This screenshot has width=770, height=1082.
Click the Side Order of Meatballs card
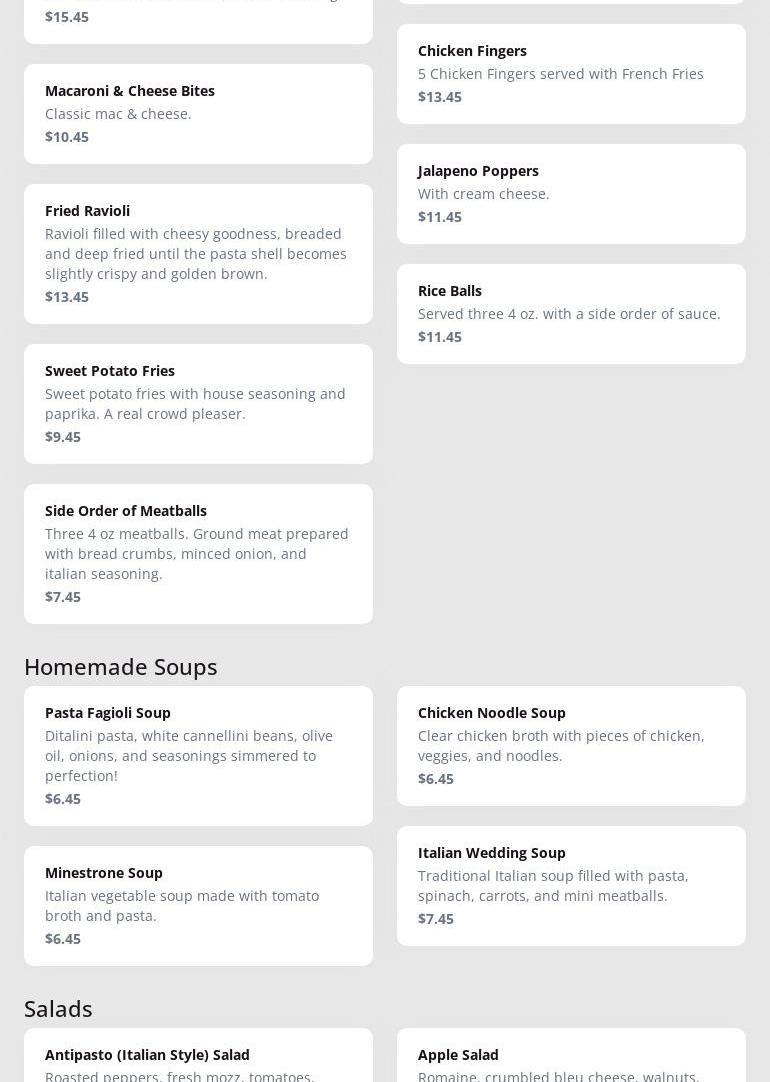(198, 553)
